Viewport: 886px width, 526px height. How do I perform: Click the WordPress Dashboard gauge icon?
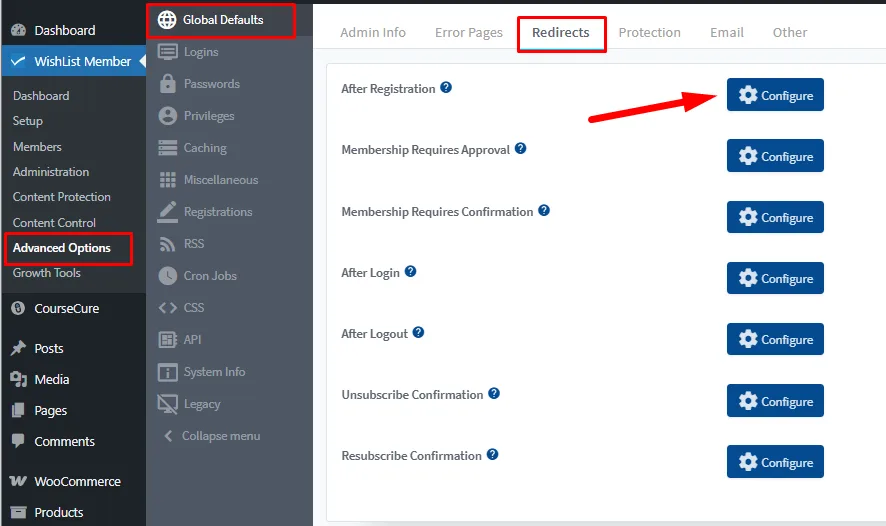click(x=19, y=30)
